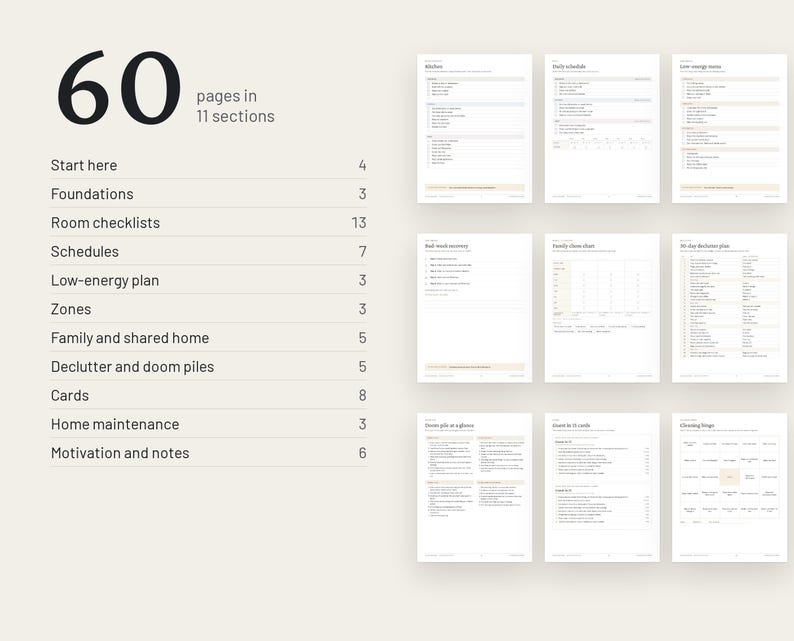Viewport: 794px width, 641px height.
Task: Select the 'Schedules' section label
Action: pyautogui.click(x=85, y=252)
